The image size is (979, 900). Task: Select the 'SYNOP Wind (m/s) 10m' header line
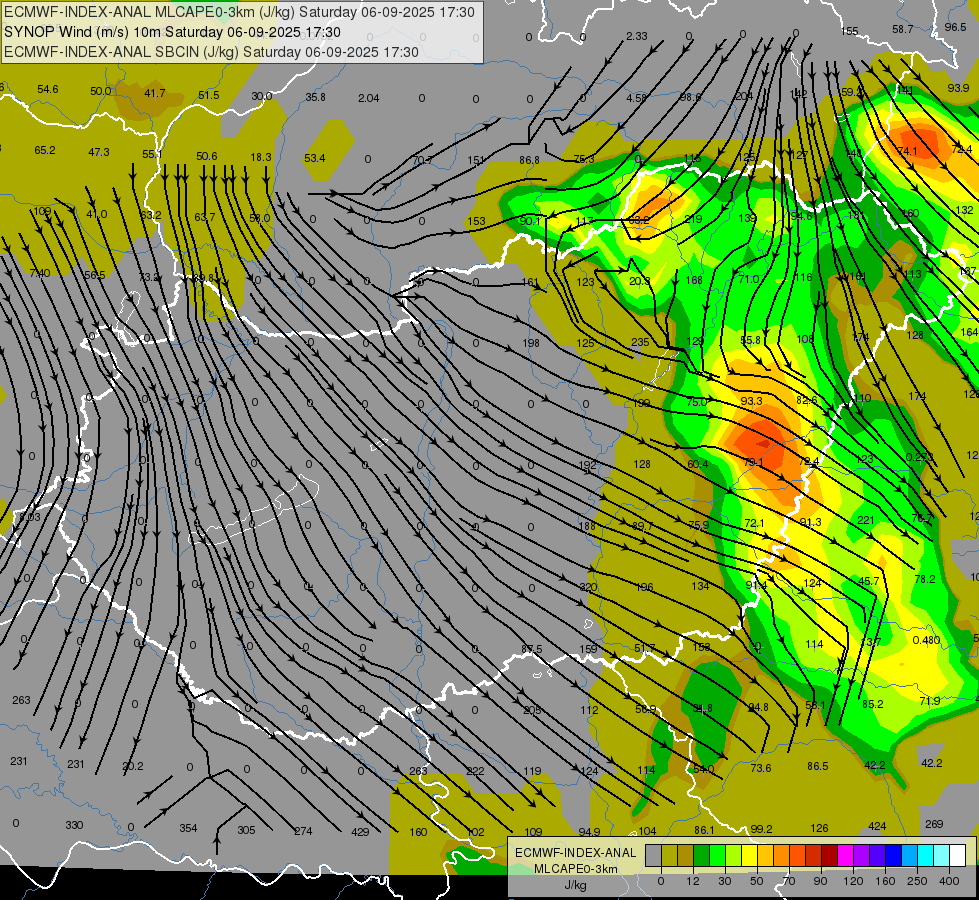172,32
